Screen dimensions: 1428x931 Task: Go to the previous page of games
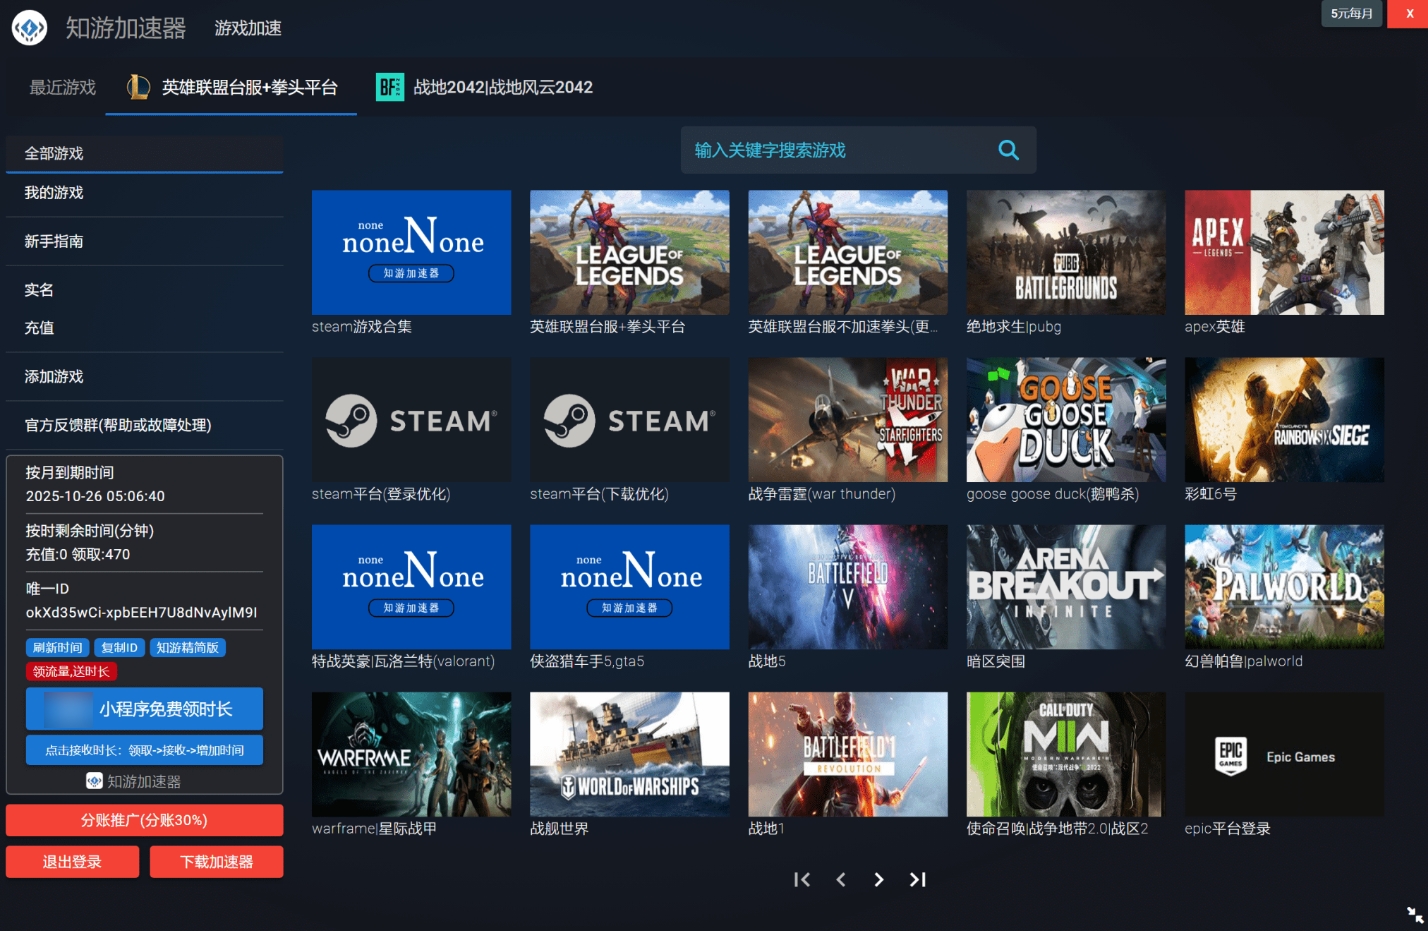[841, 879]
